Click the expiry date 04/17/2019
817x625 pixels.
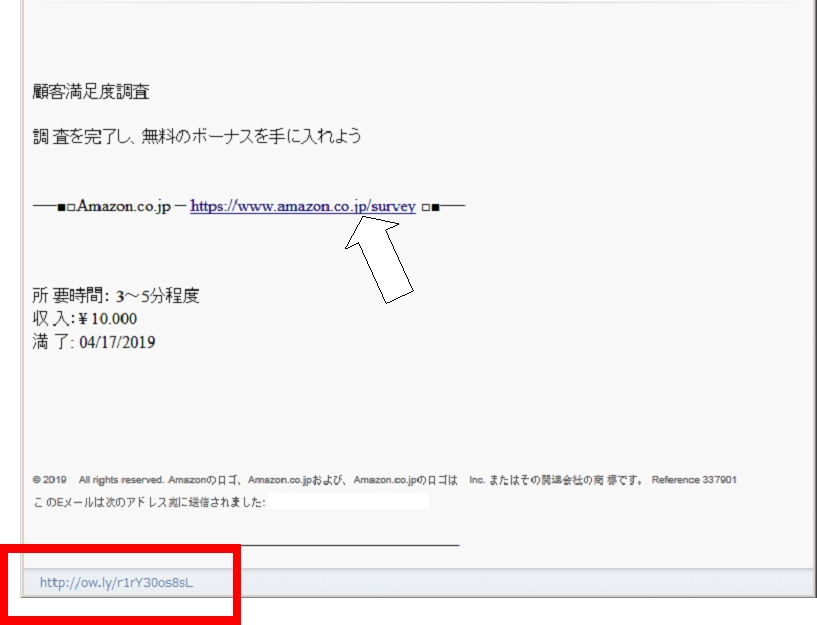117,342
